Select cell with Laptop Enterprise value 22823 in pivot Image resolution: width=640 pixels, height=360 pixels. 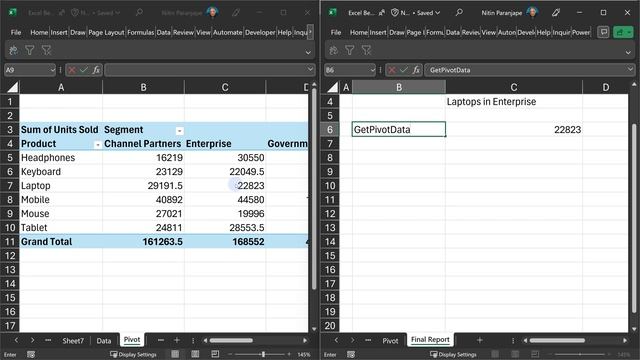pyautogui.click(x=225, y=186)
